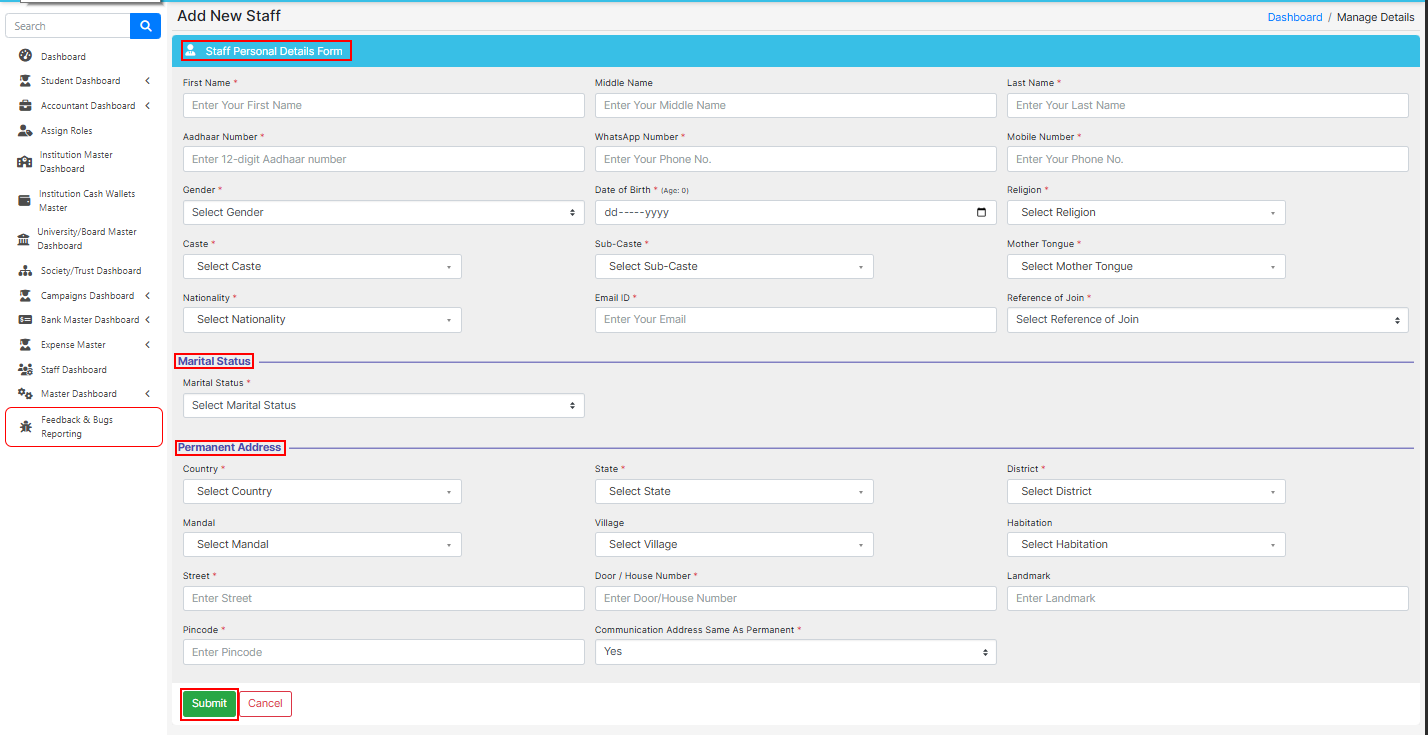Open the Date of Birth calendar picker
This screenshot has height=735, width=1428.
tap(981, 213)
